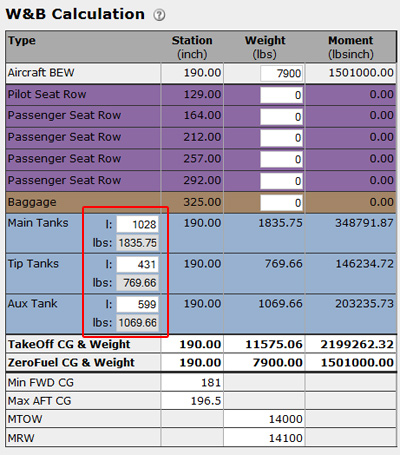
Task: Click zero fuel weight value 7900.00
Action: [277, 363]
